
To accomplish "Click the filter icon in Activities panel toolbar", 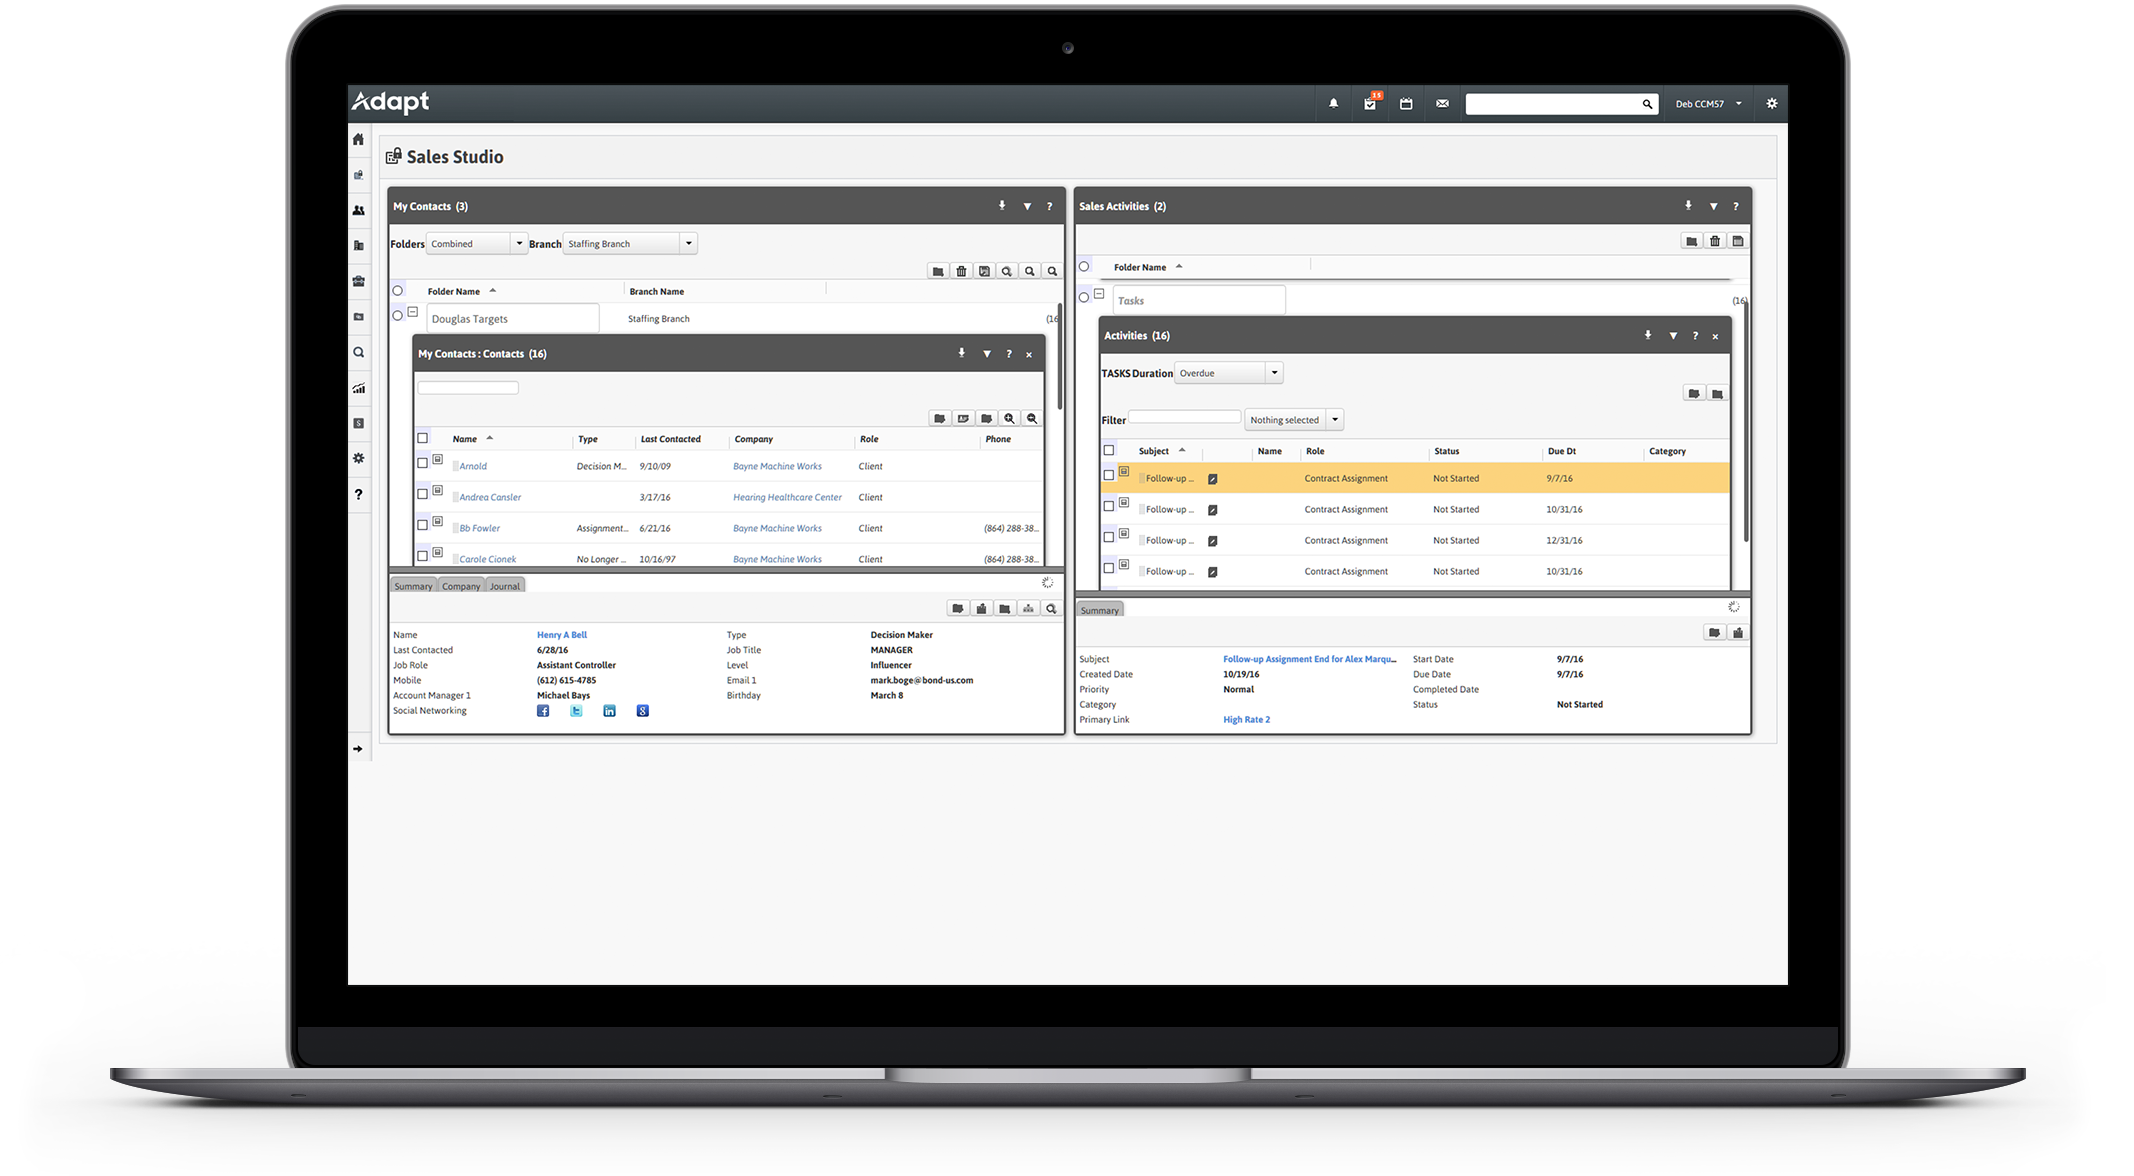I will [1672, 335].
